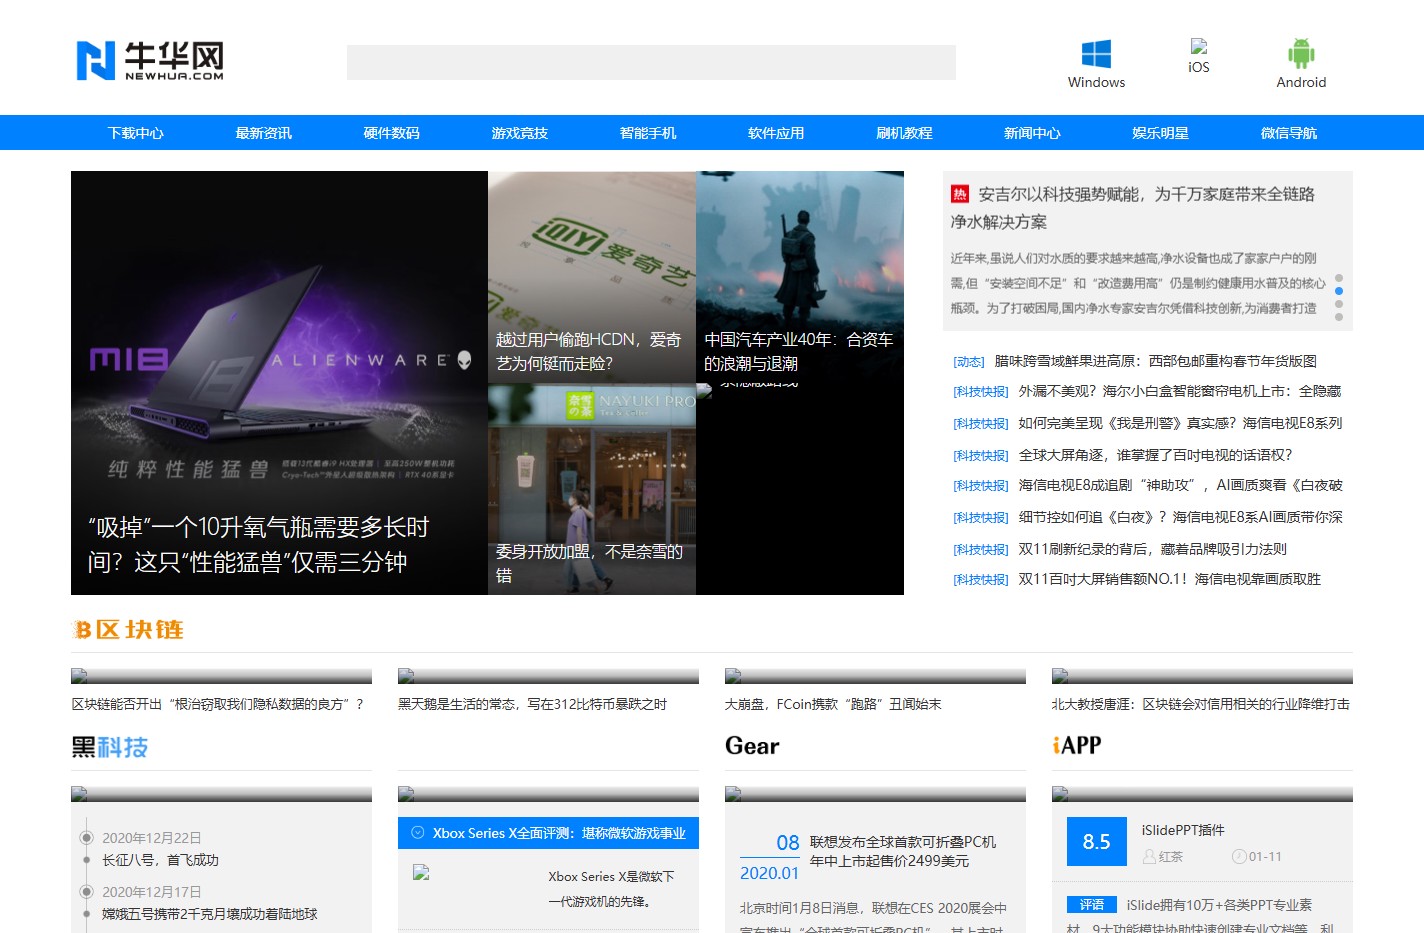This screenshot has height=933, width=1424.
Task: Open news 外漏不美观？海尔小白盒
Action: [x=1180, y=391]
